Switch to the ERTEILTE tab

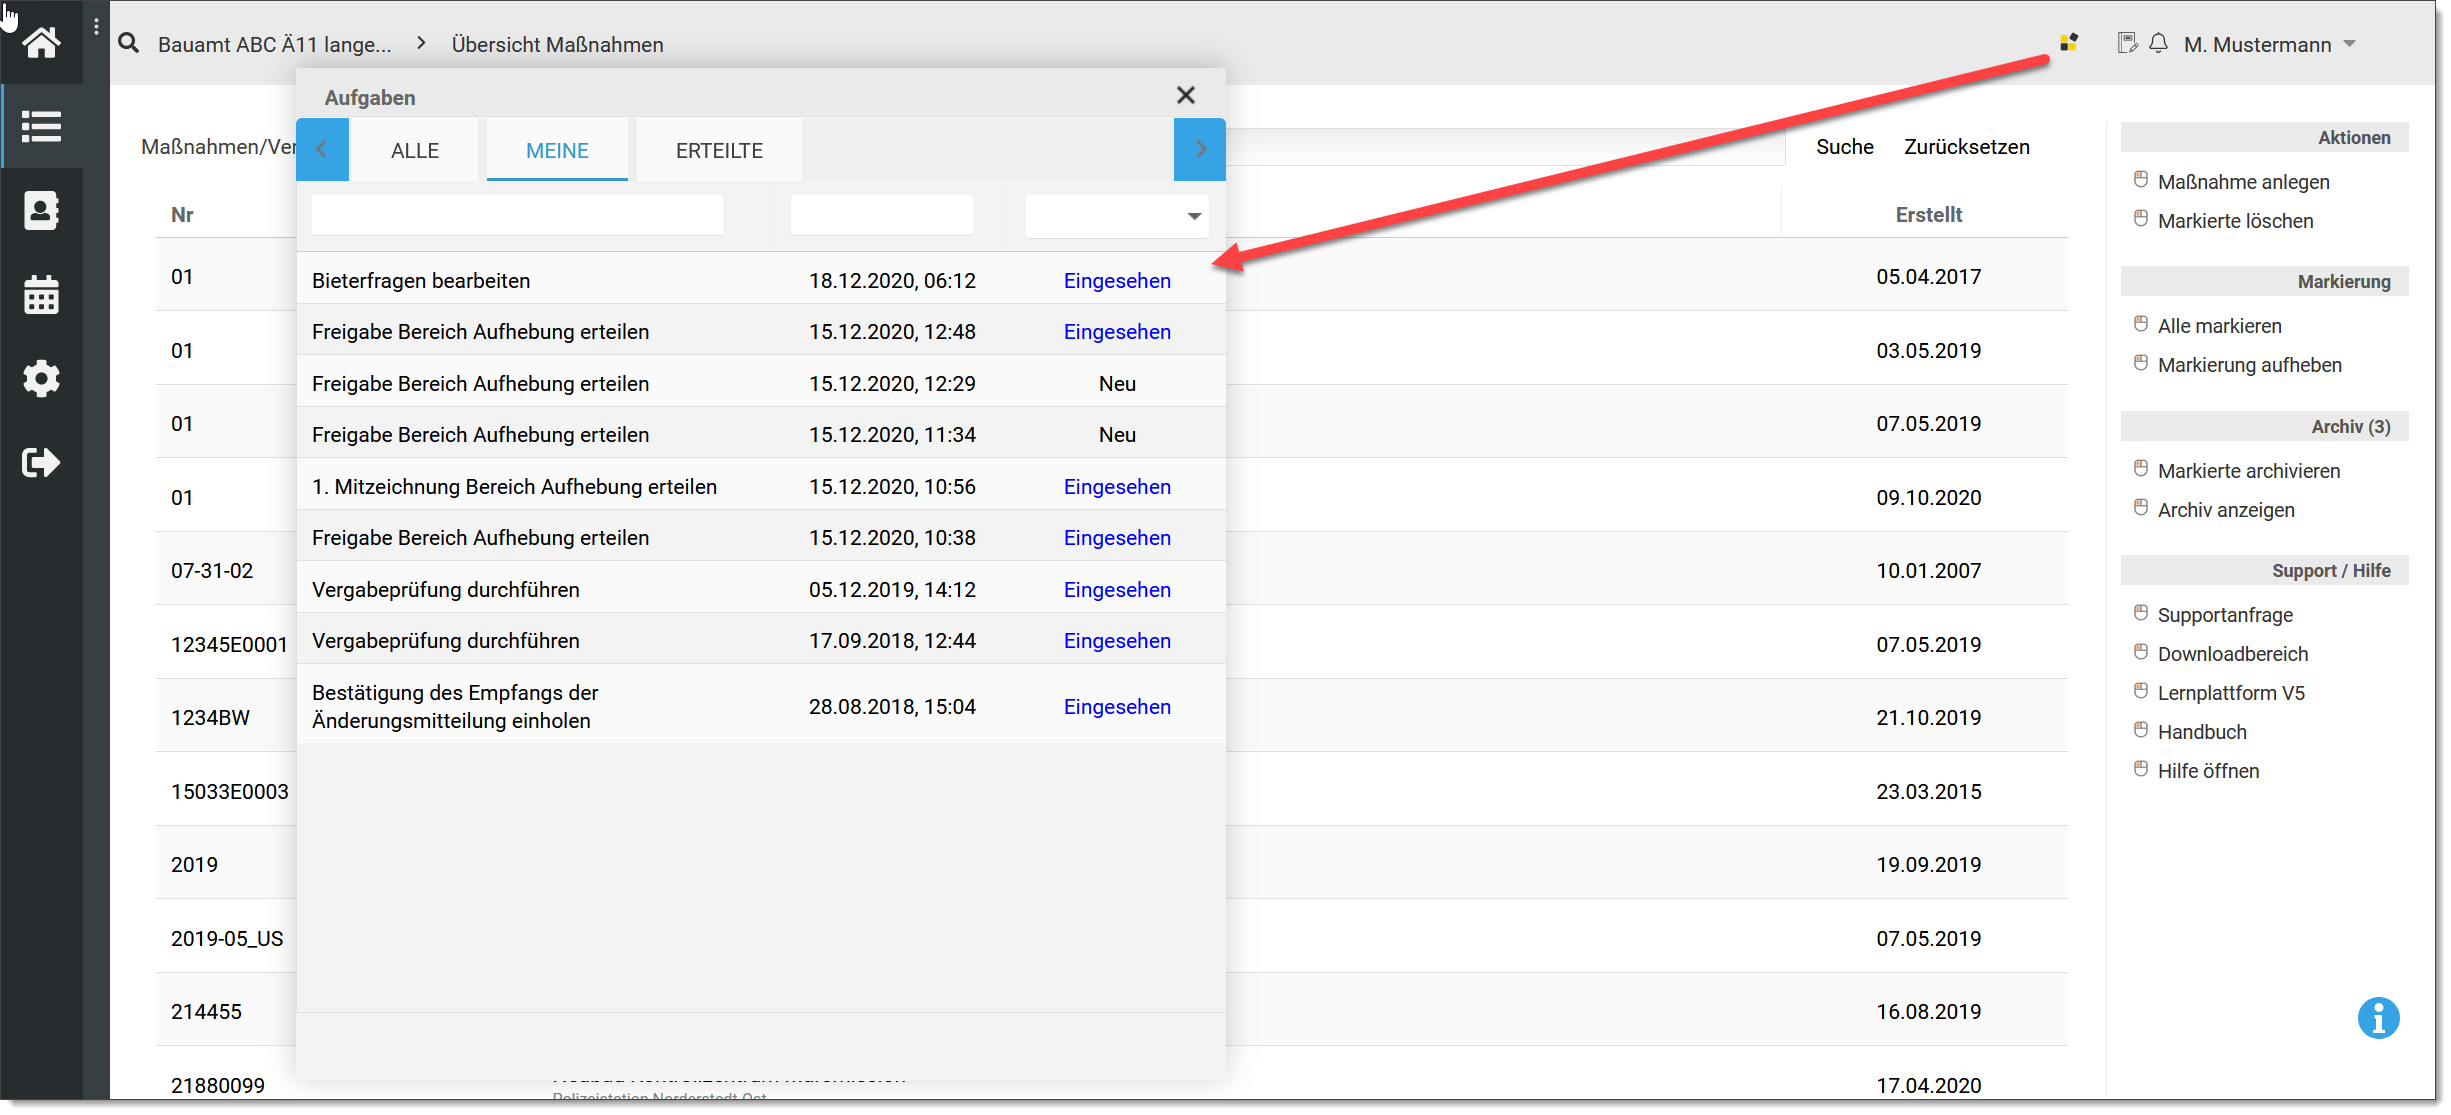coord(719,150)
